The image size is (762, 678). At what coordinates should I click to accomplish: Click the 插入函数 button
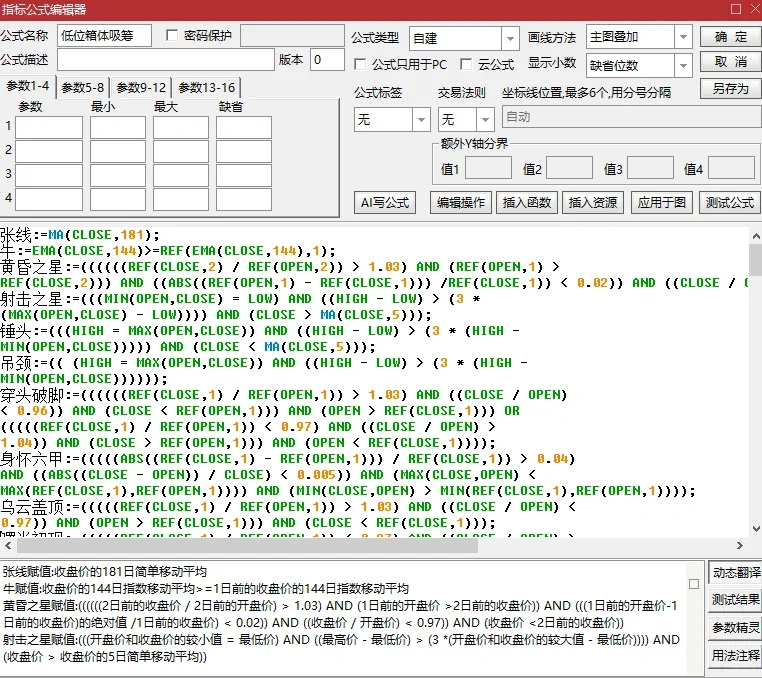(527, 203)
